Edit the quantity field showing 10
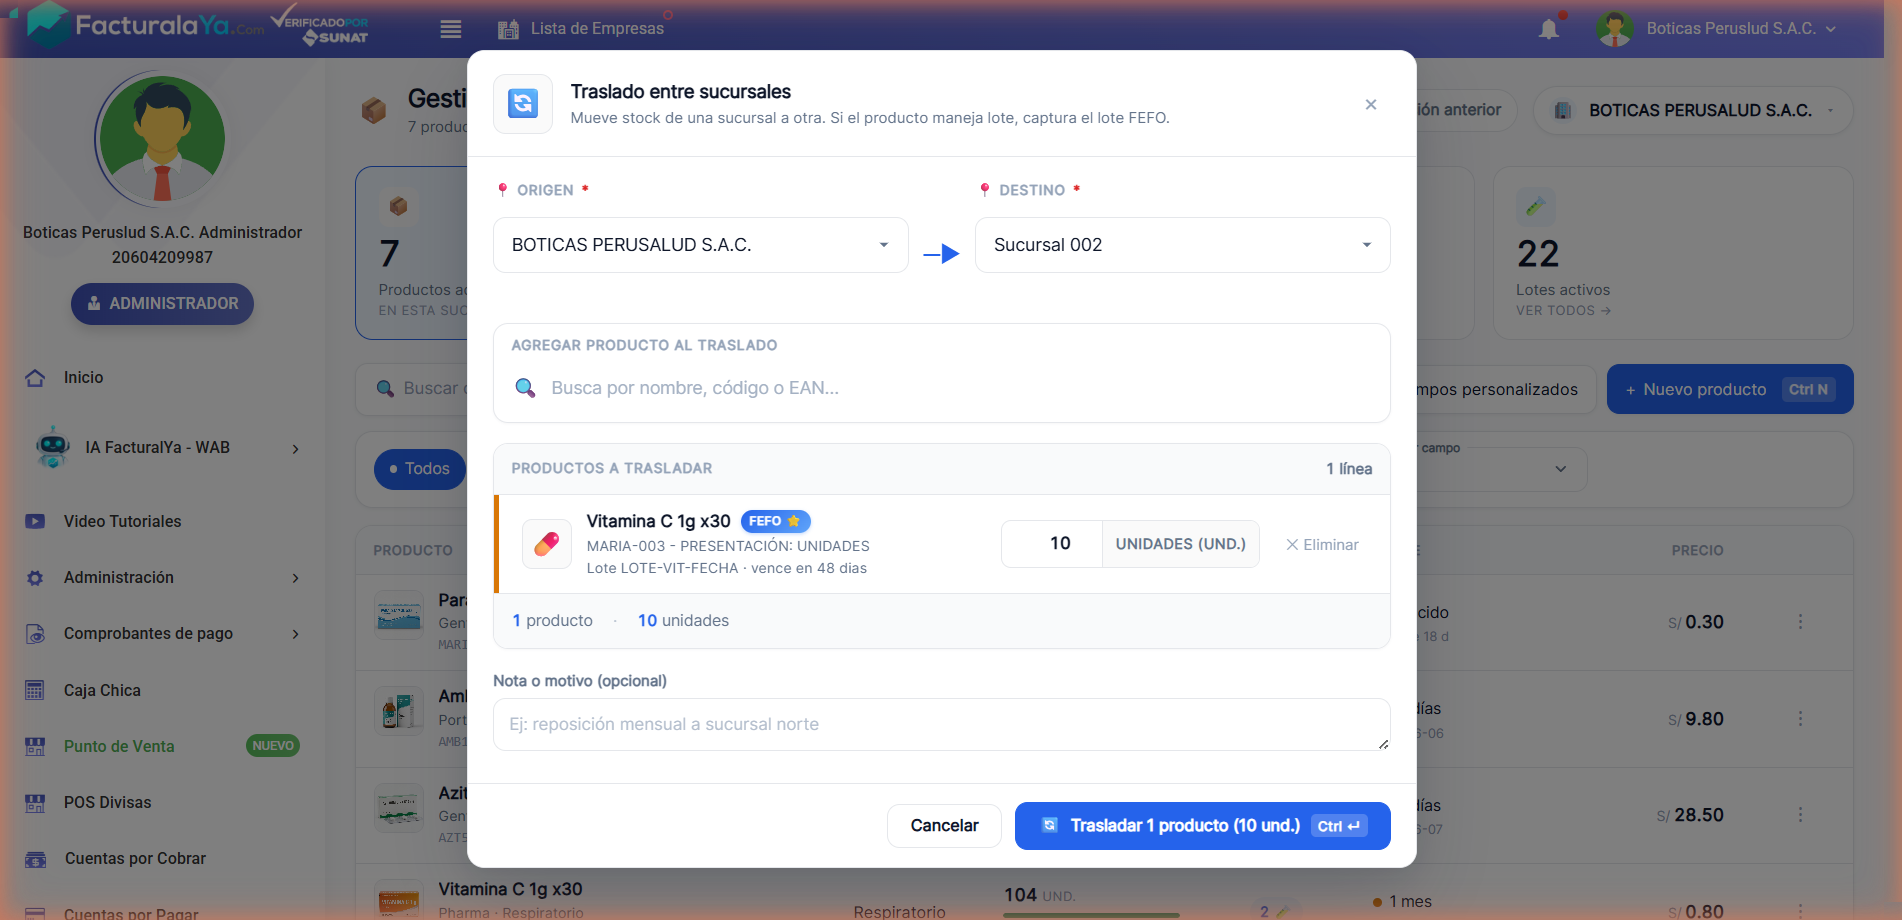Image resolution: width=1902 pixels, height=920 pixels. pyautogui.click(x=1052, y=544)
